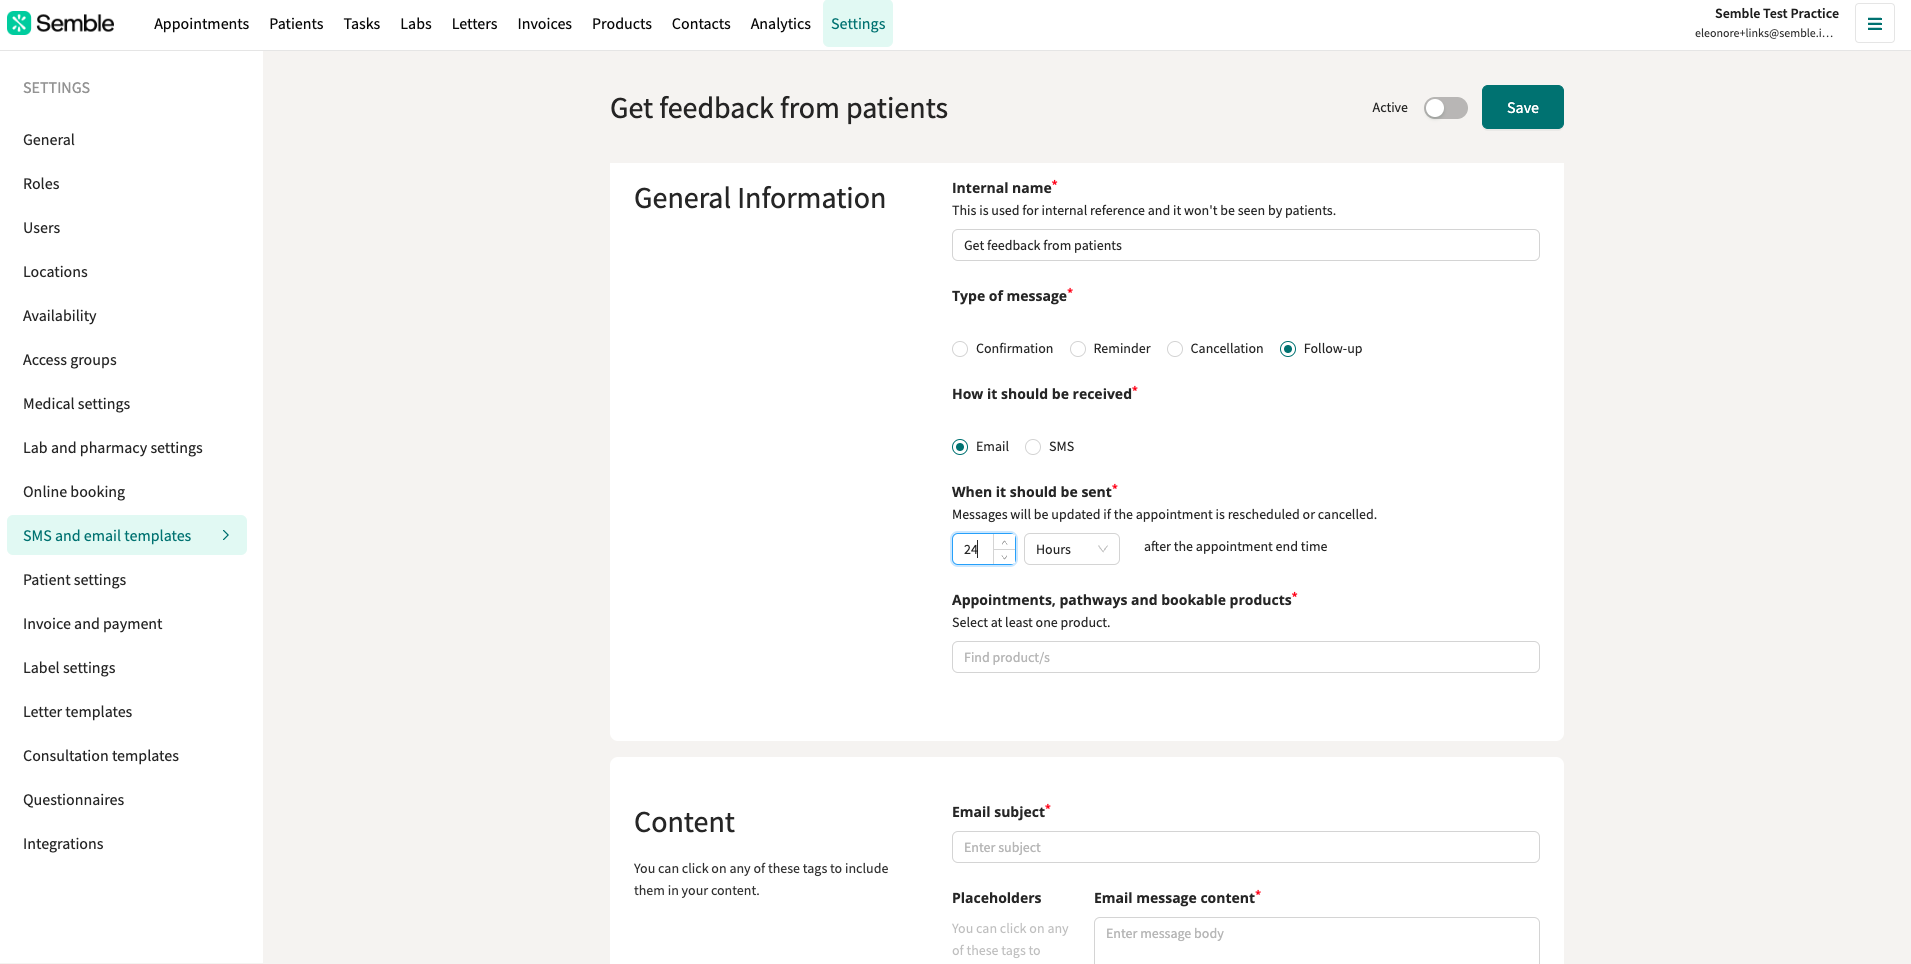Navigate to Labs

click(416, 24)
